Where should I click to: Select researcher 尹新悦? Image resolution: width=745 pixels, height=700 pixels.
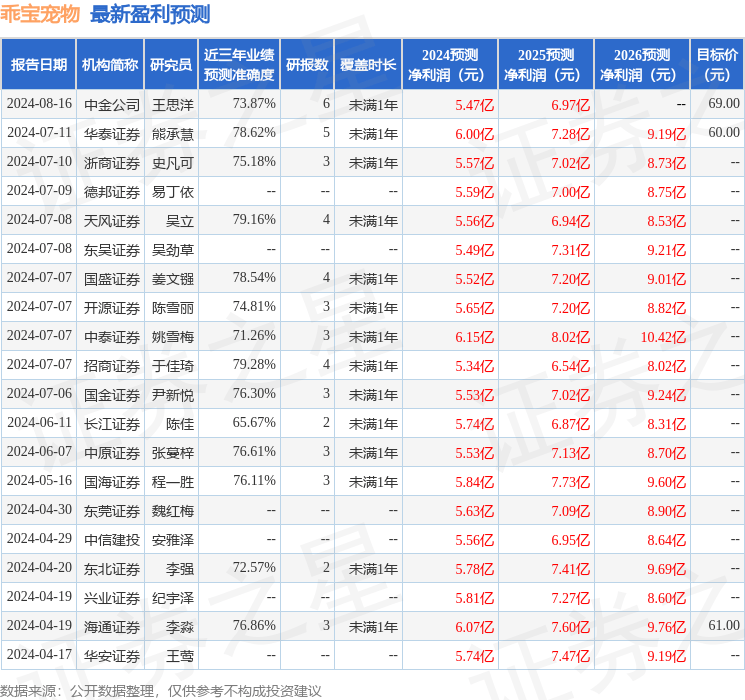173,395
